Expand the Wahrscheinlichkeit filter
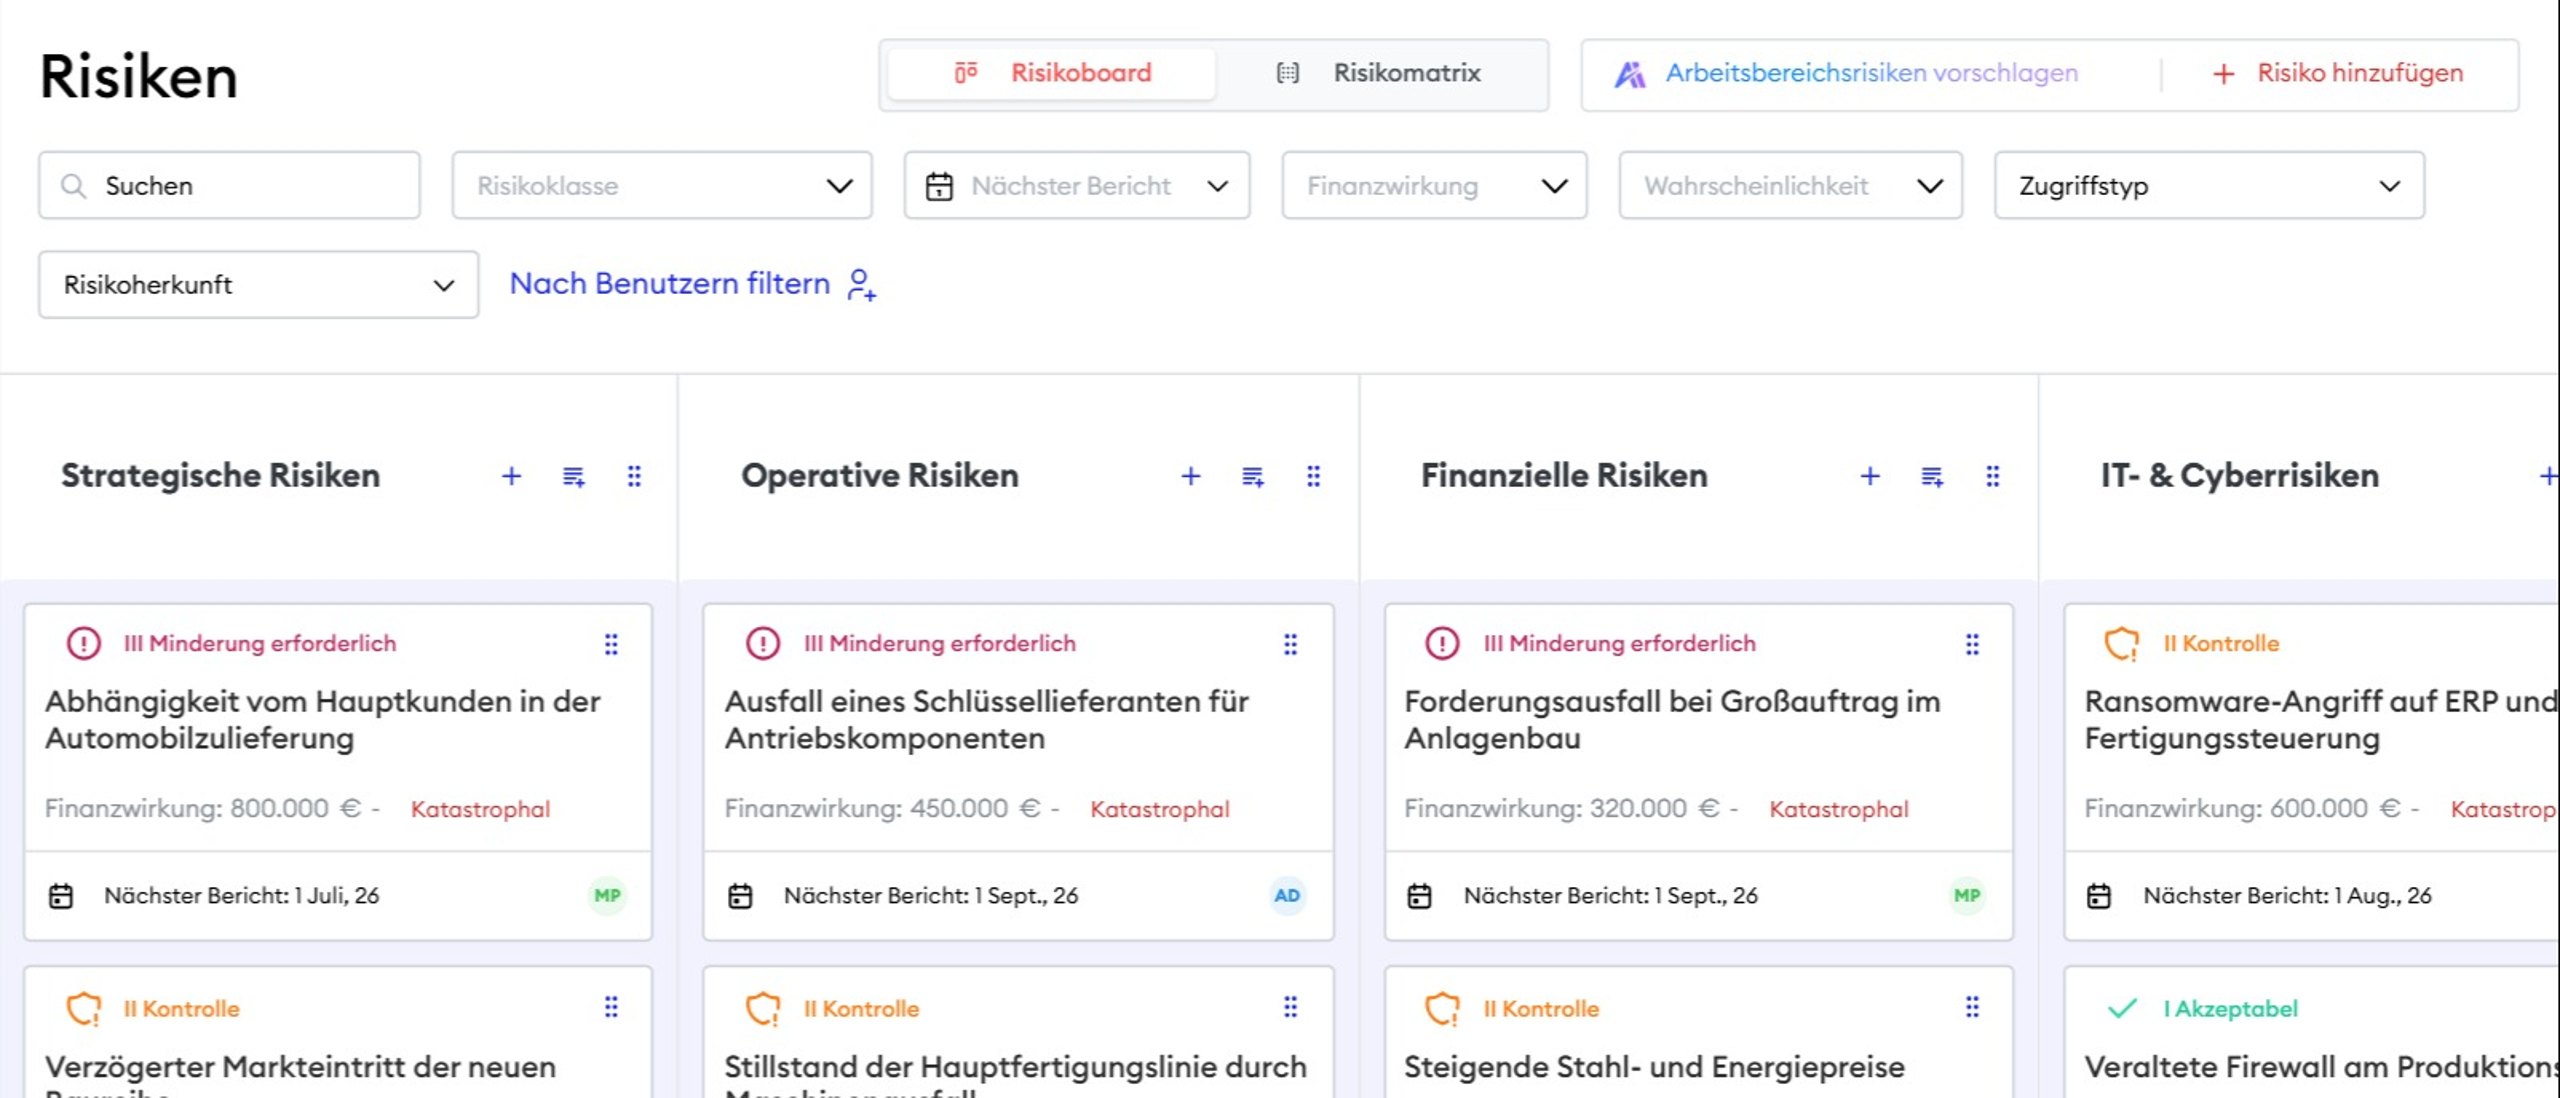The image size is (2560, 1098). [1791, 185]
